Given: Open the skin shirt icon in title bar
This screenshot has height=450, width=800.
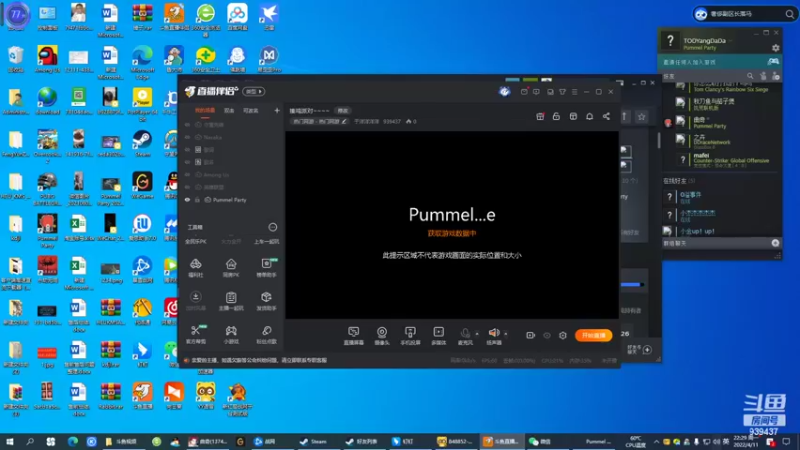Looking at the screenshot, I should click(562, 92).
